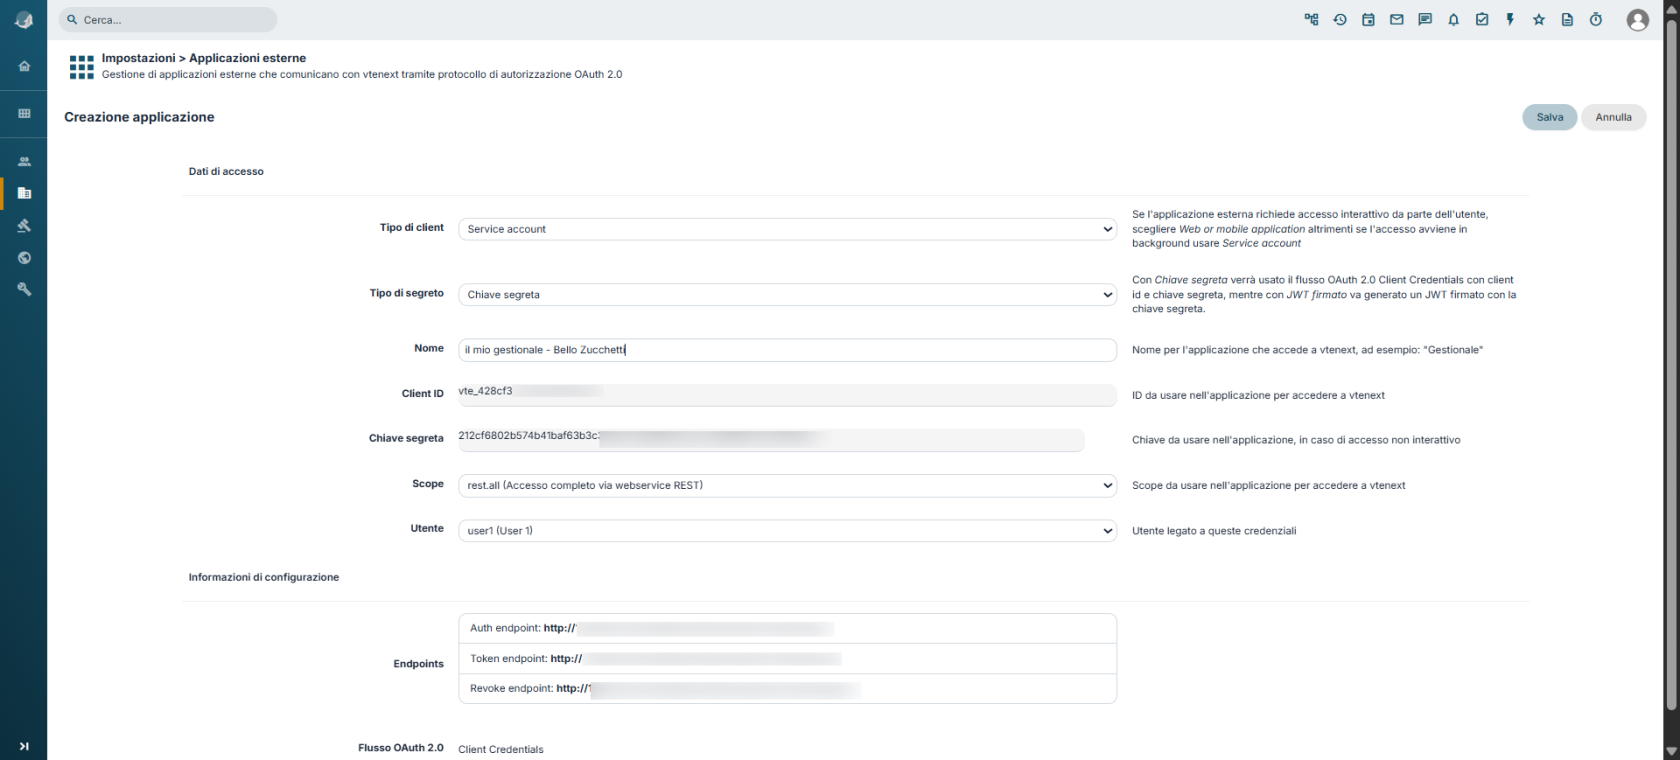
Task: Open the mail envelope icon
Action: pos(1397,19)
